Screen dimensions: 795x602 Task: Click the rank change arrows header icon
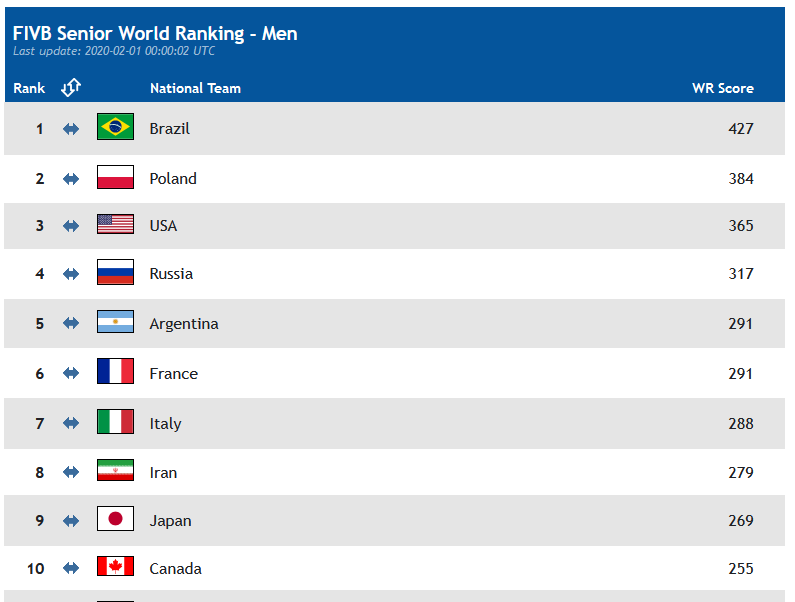click(71, 87)
